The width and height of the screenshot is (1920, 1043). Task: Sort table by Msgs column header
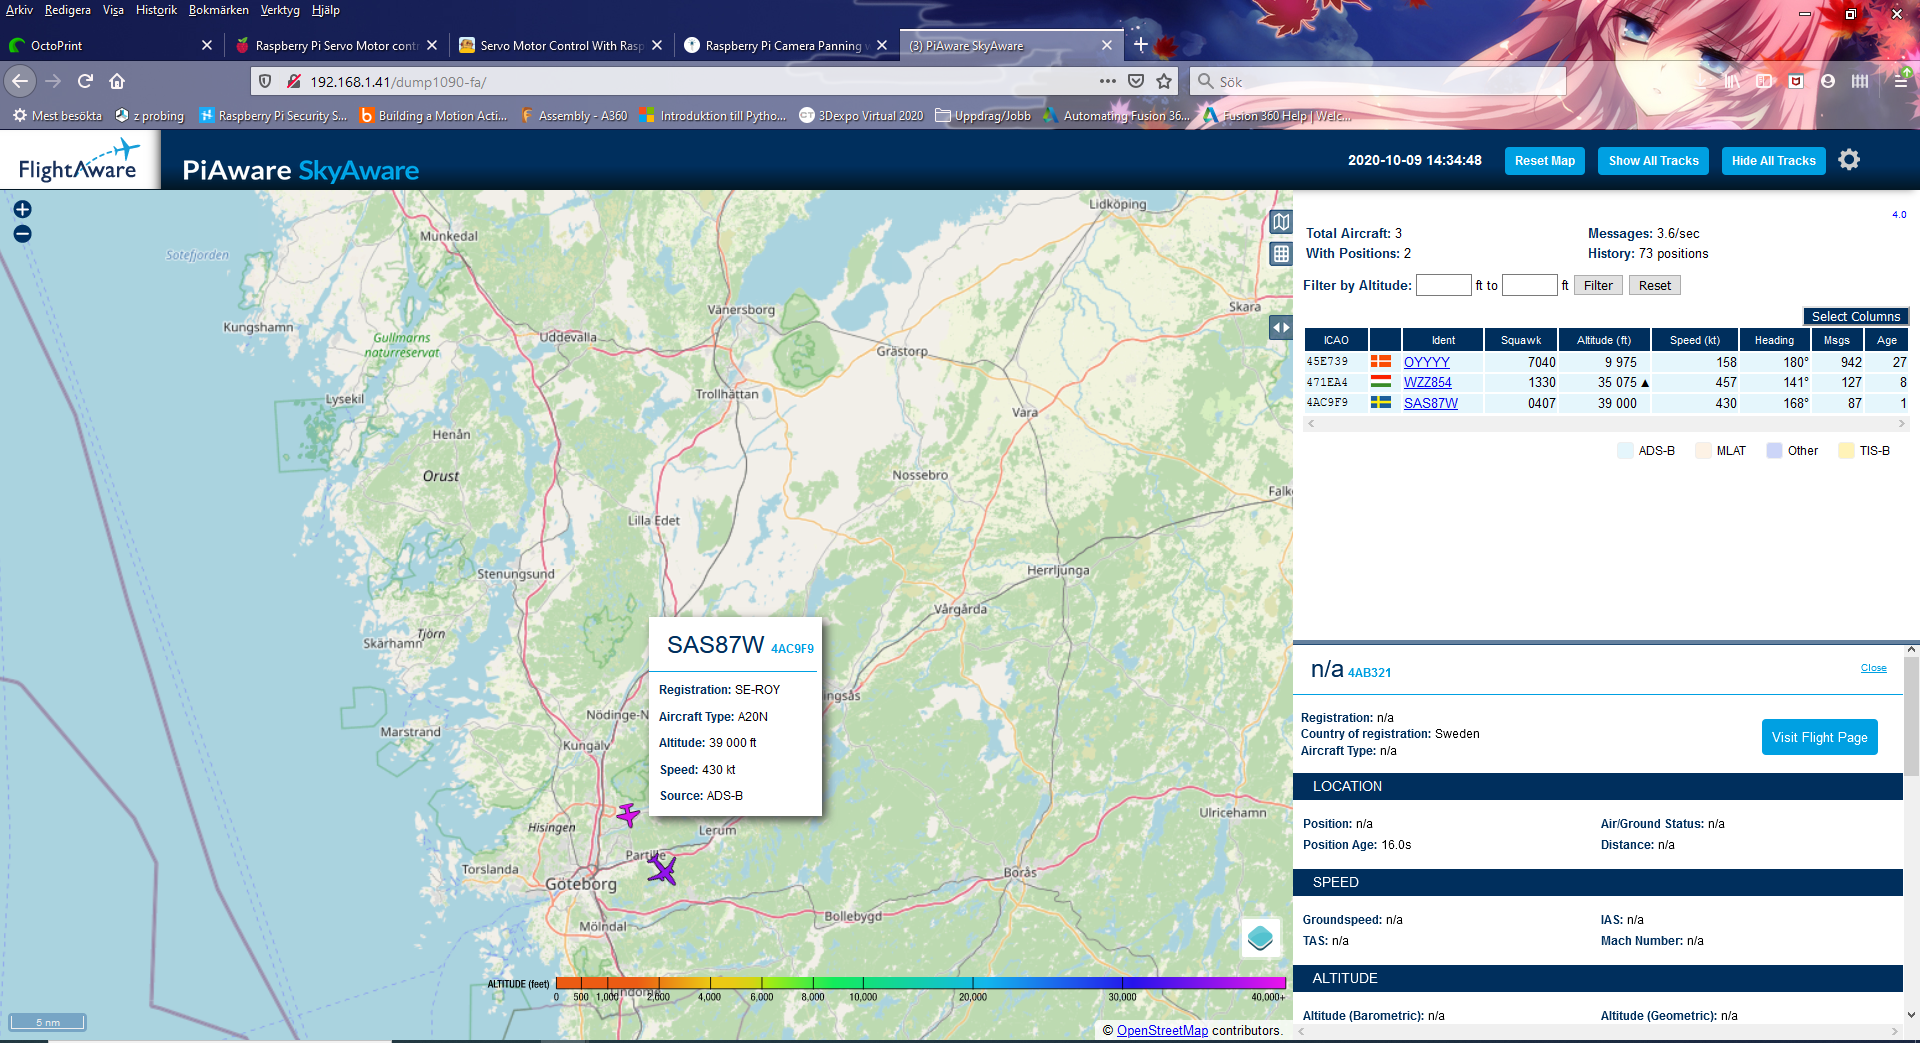pyautogui.click(x=1836, y=340)
